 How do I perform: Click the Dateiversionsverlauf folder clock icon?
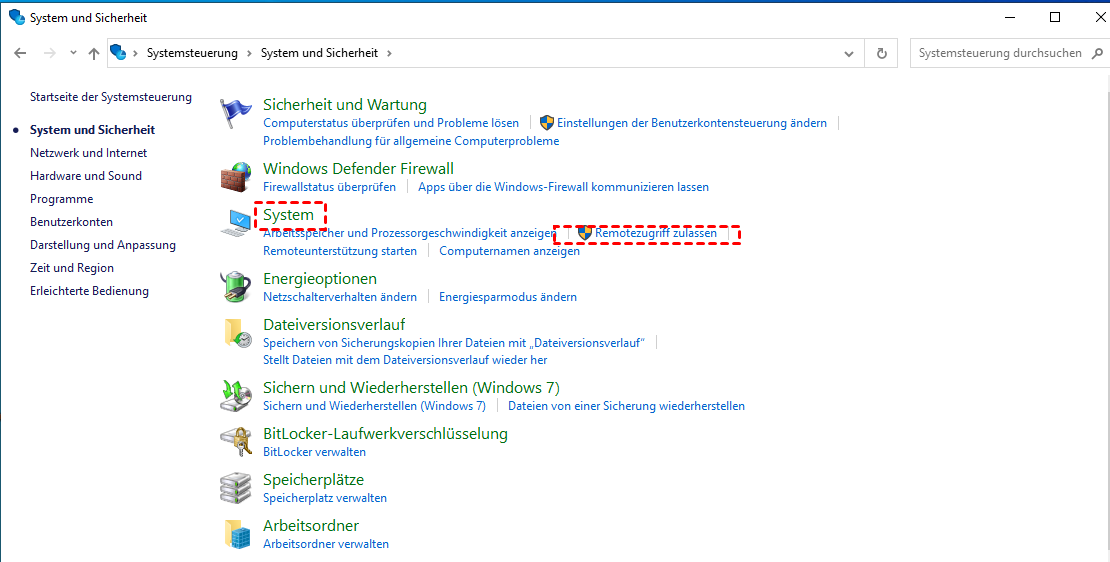coord(236,334)
